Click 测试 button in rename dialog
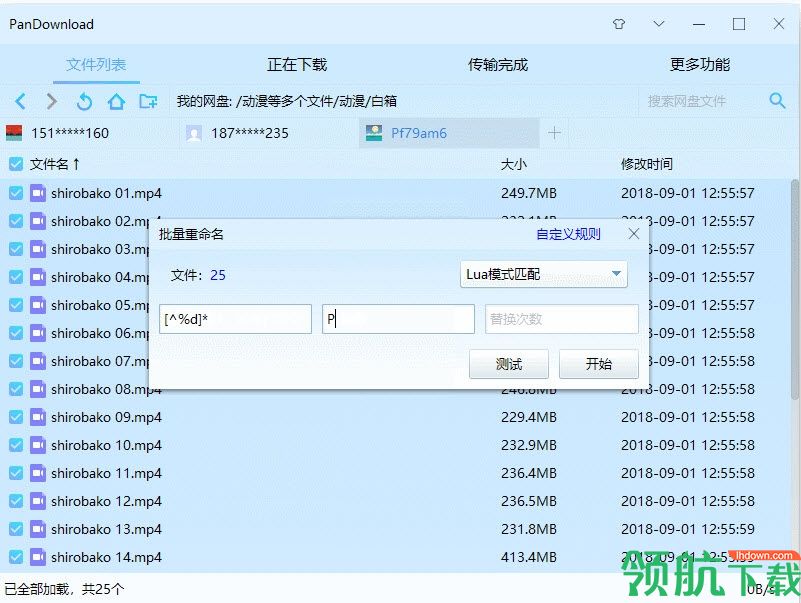Viewport: 801px width, 603px height. [x=509, y=364]
